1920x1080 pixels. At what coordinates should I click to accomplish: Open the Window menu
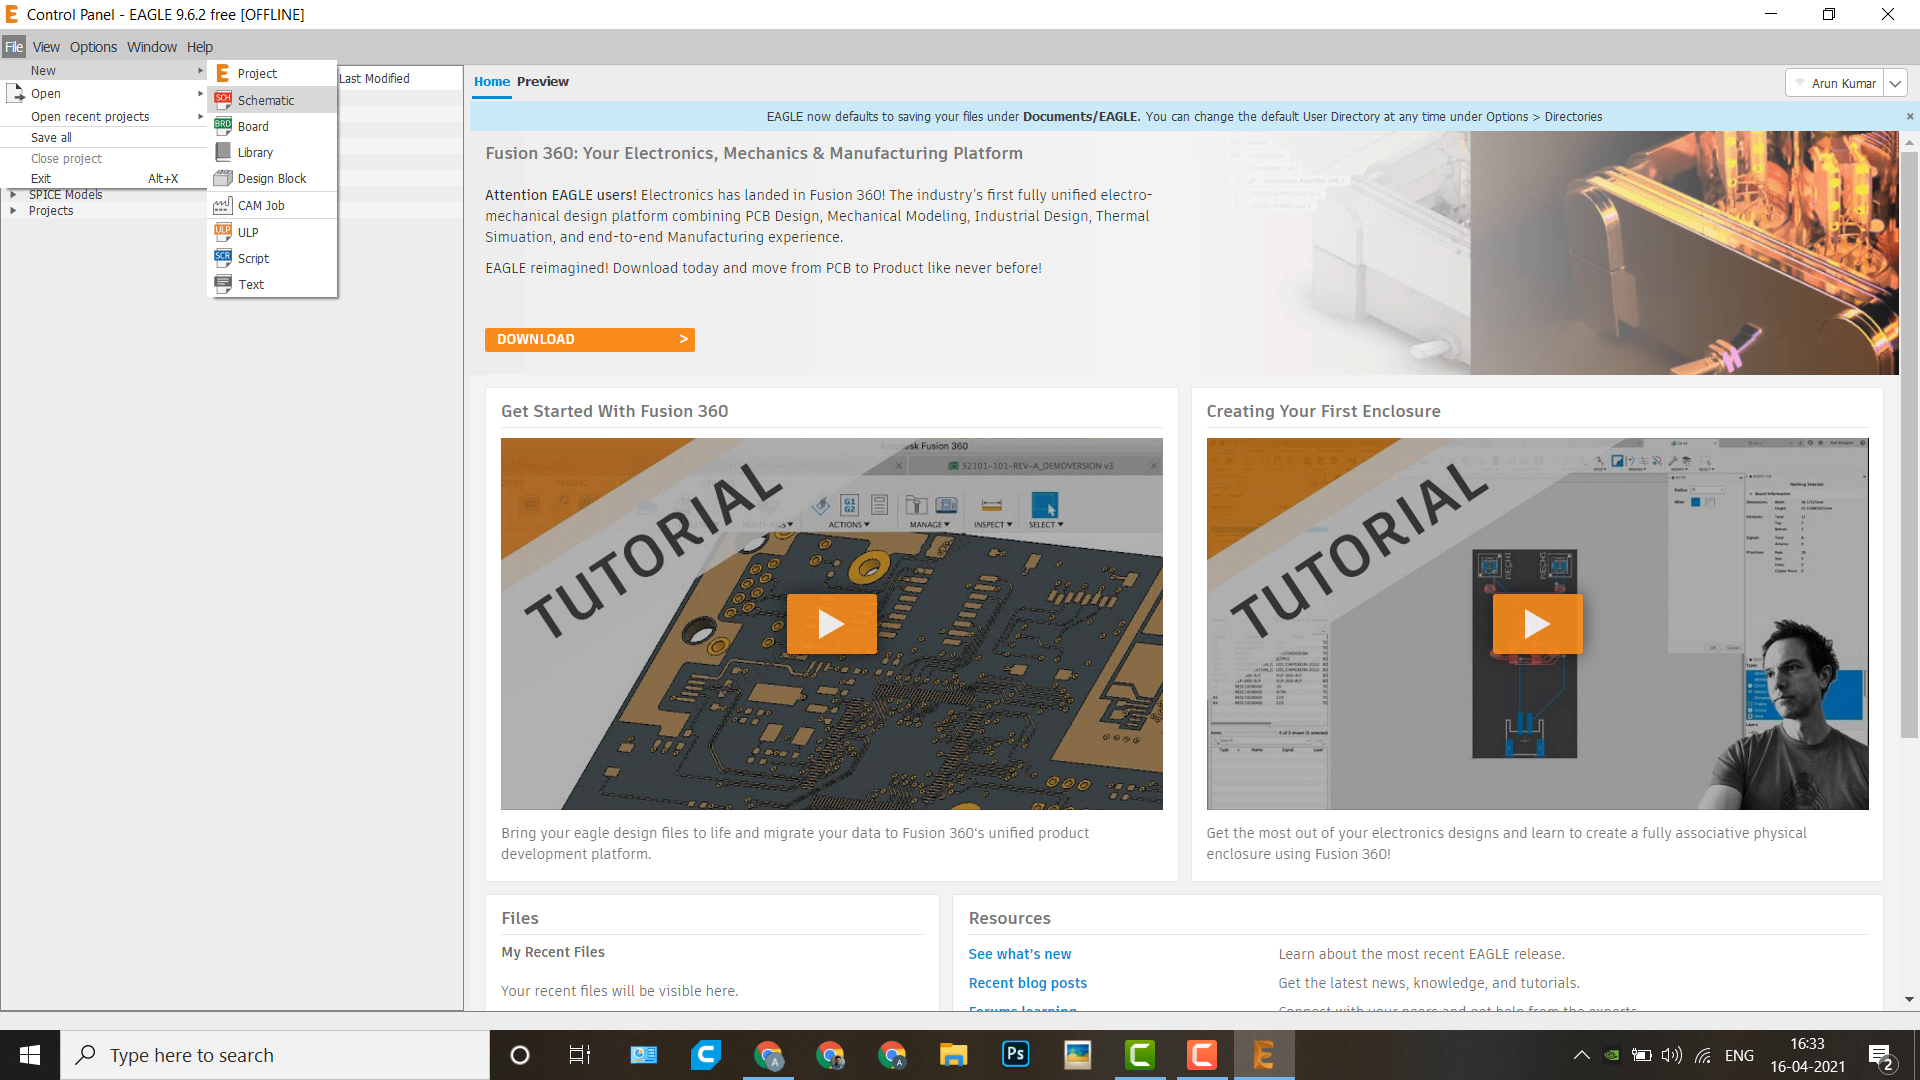pyautogui.click(x=152, y=47)
